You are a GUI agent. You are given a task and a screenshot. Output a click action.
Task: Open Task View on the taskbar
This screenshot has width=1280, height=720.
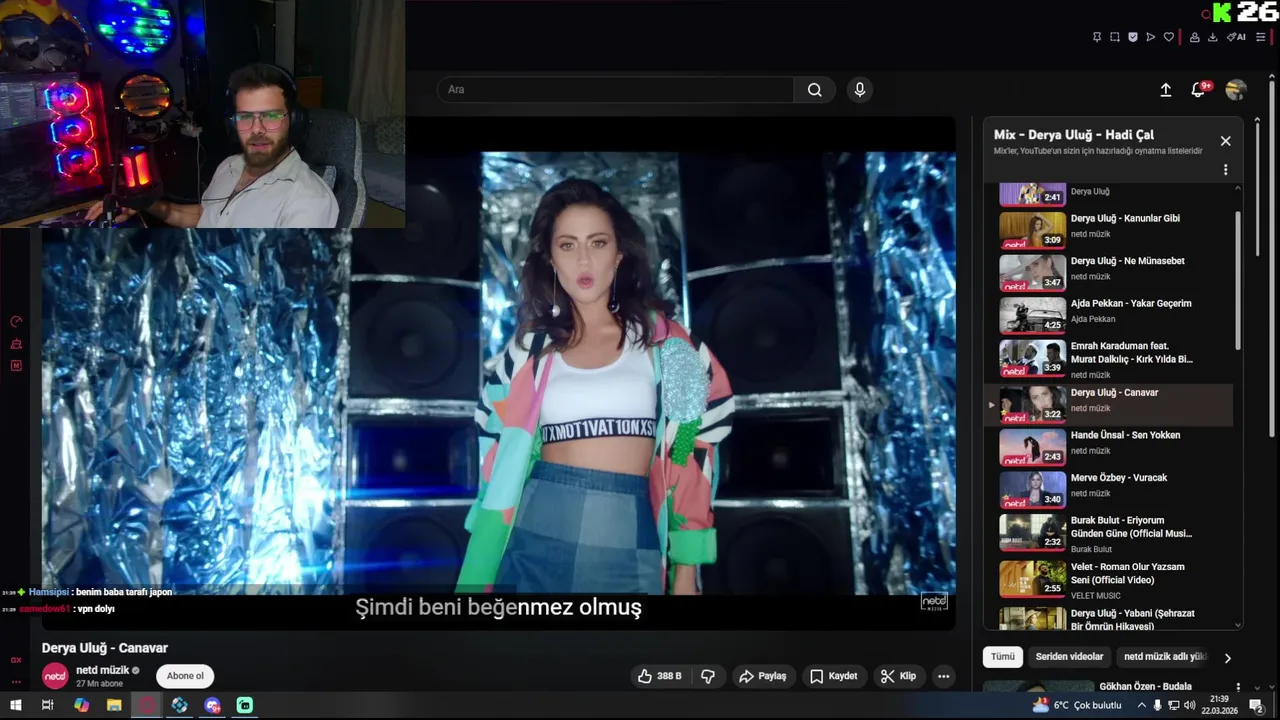(x=47, y=705)
